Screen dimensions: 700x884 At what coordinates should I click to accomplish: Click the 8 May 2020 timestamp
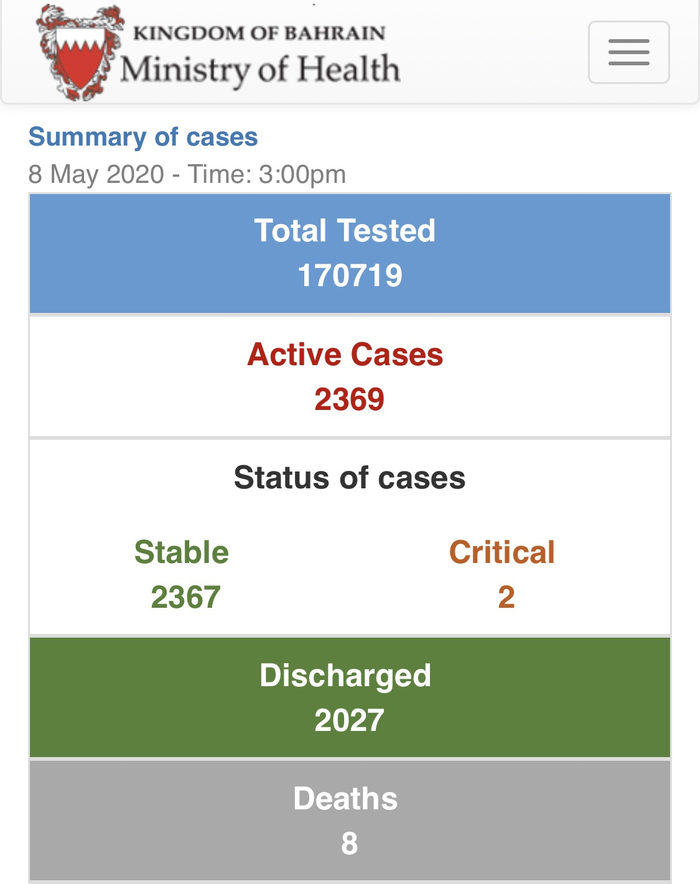pos(96,174)
